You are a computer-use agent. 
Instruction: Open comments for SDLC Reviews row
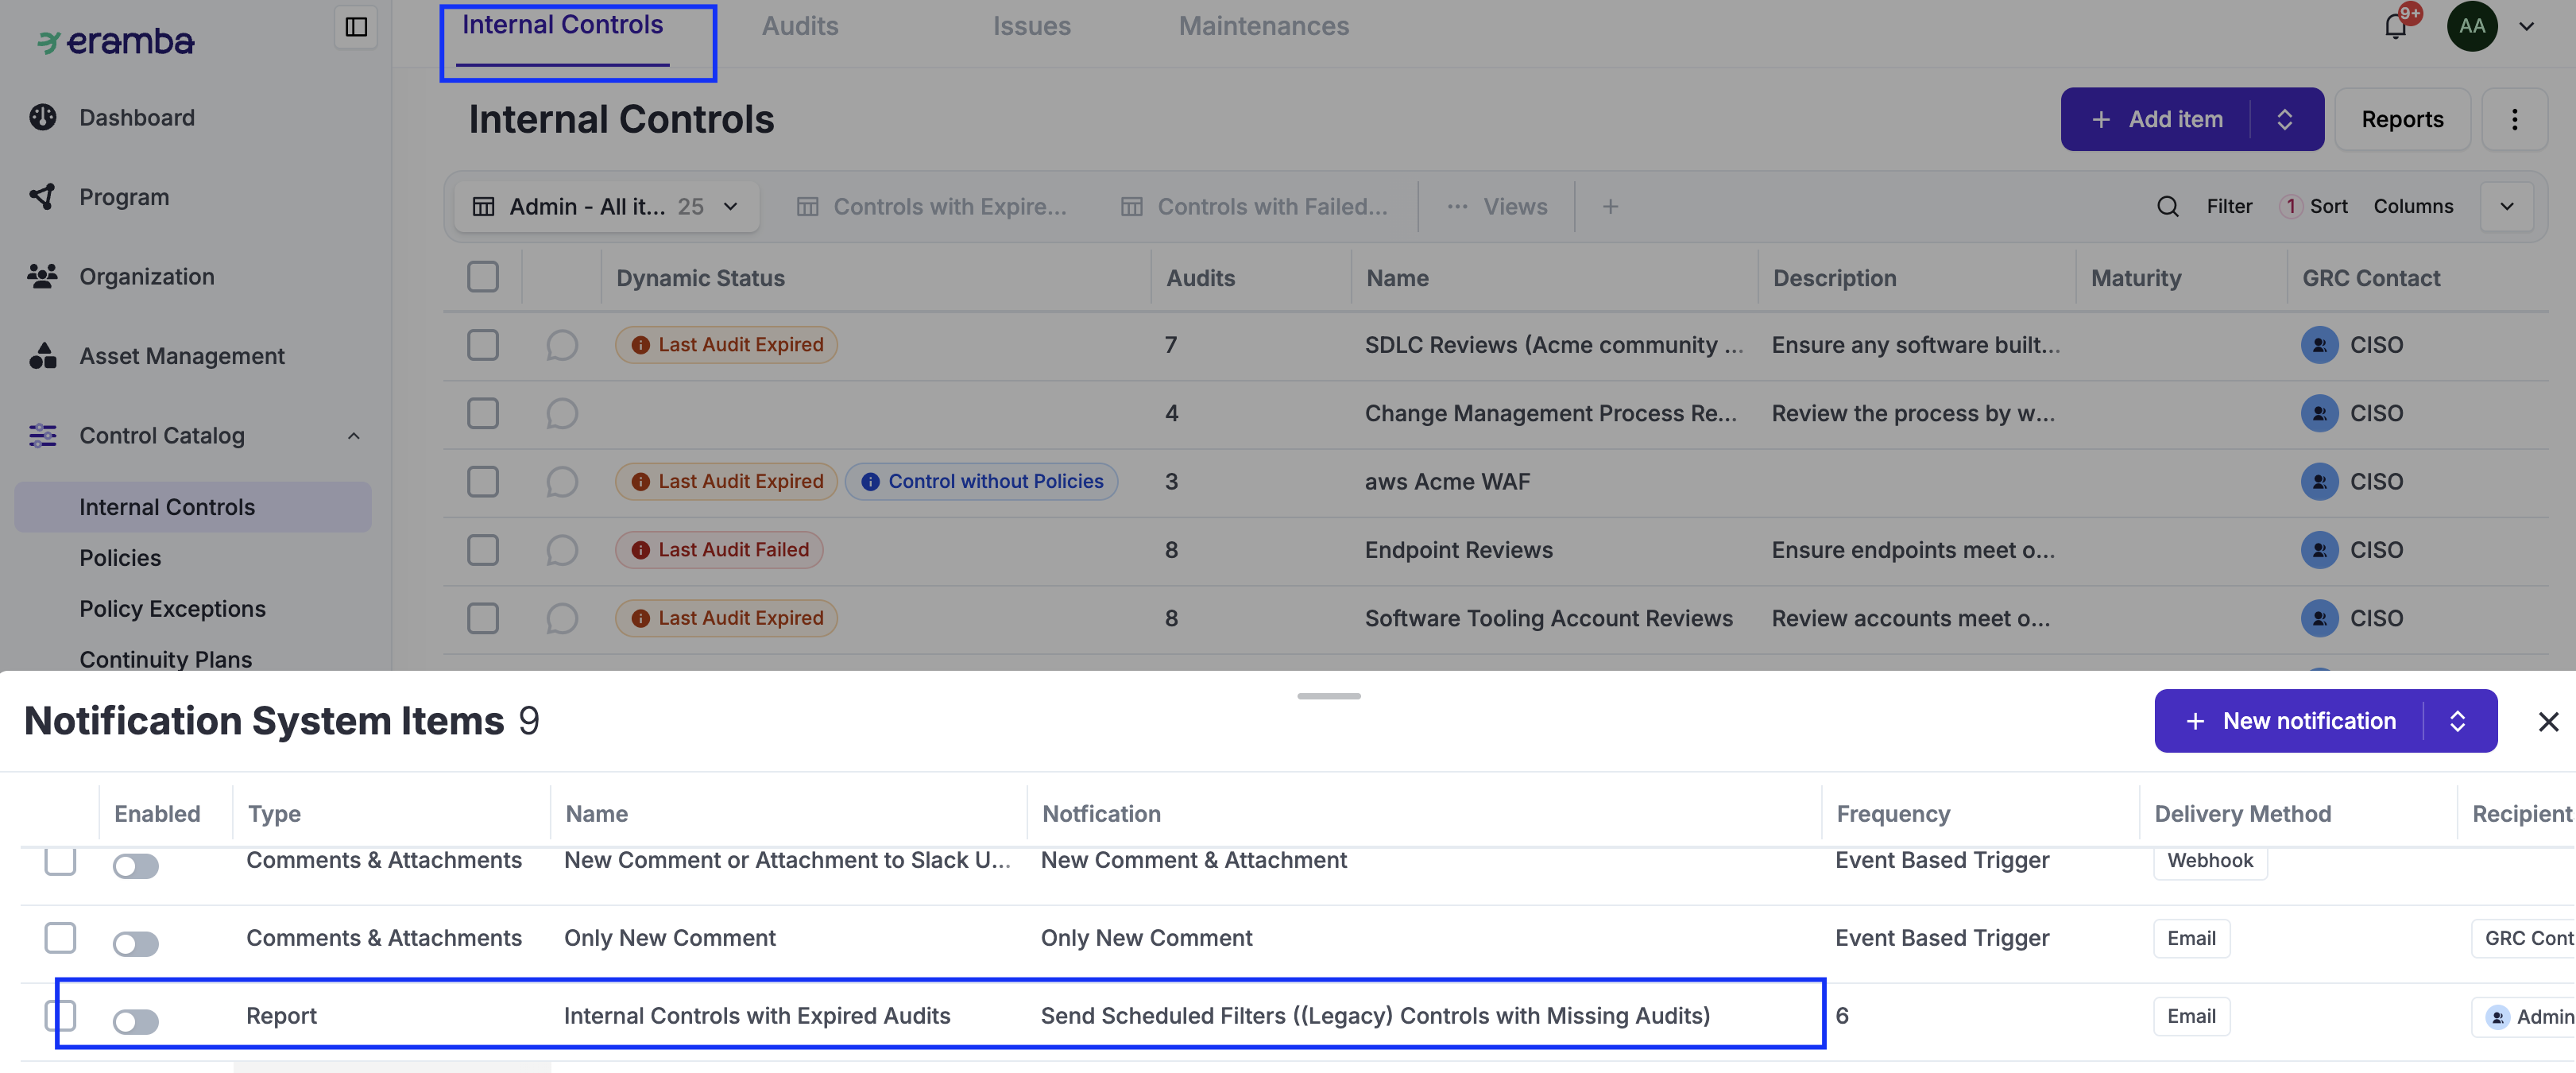[x=562, y=345]
